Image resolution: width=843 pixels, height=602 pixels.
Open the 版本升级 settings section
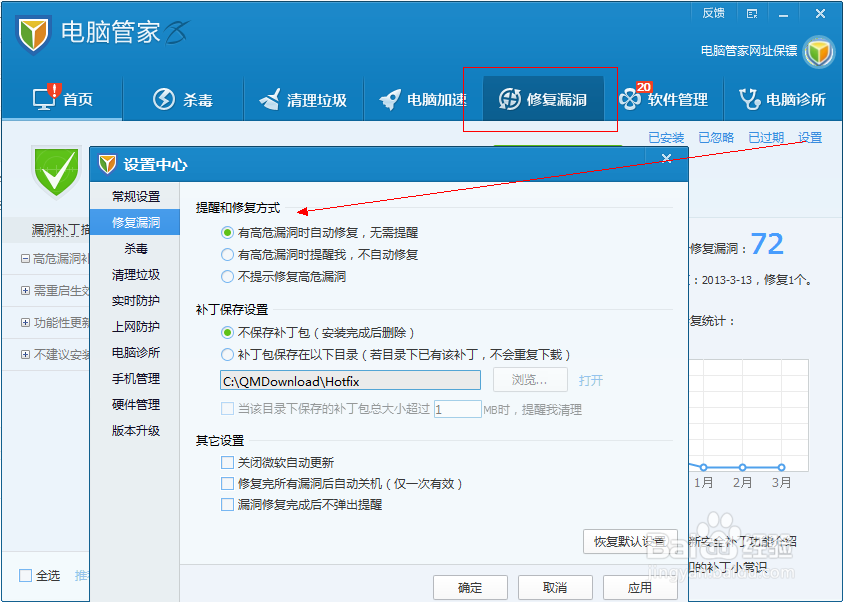click(x=134, y=431)
